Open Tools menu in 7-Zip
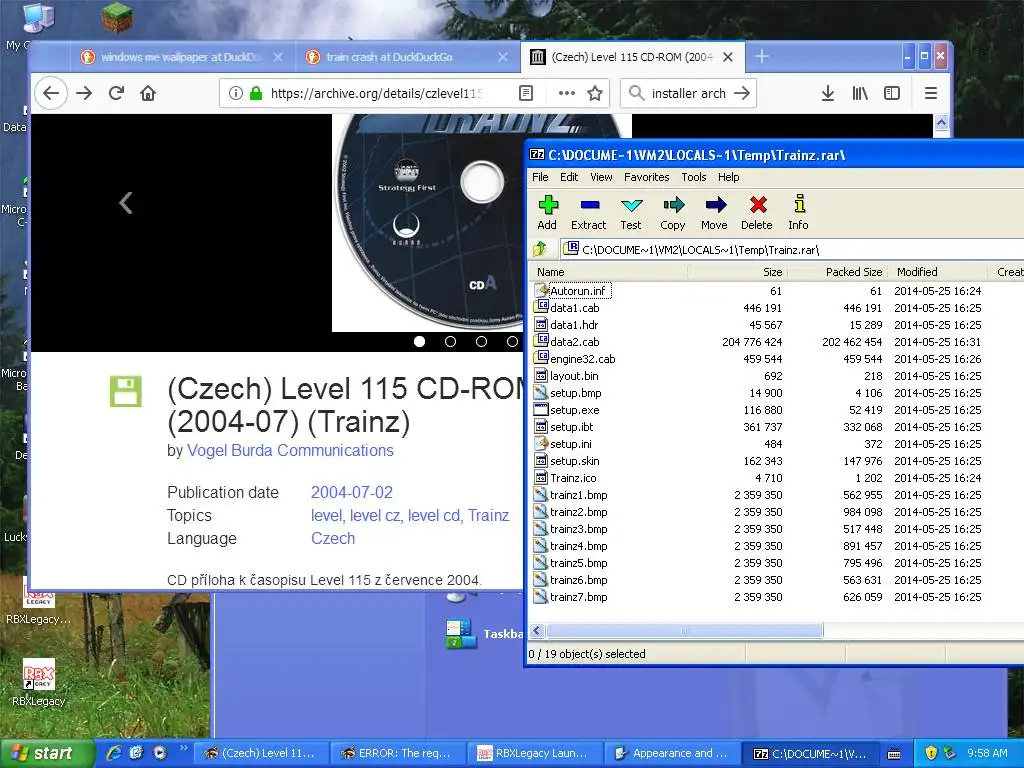Screen dimensions: 1024x768 (x=694, y=177)
